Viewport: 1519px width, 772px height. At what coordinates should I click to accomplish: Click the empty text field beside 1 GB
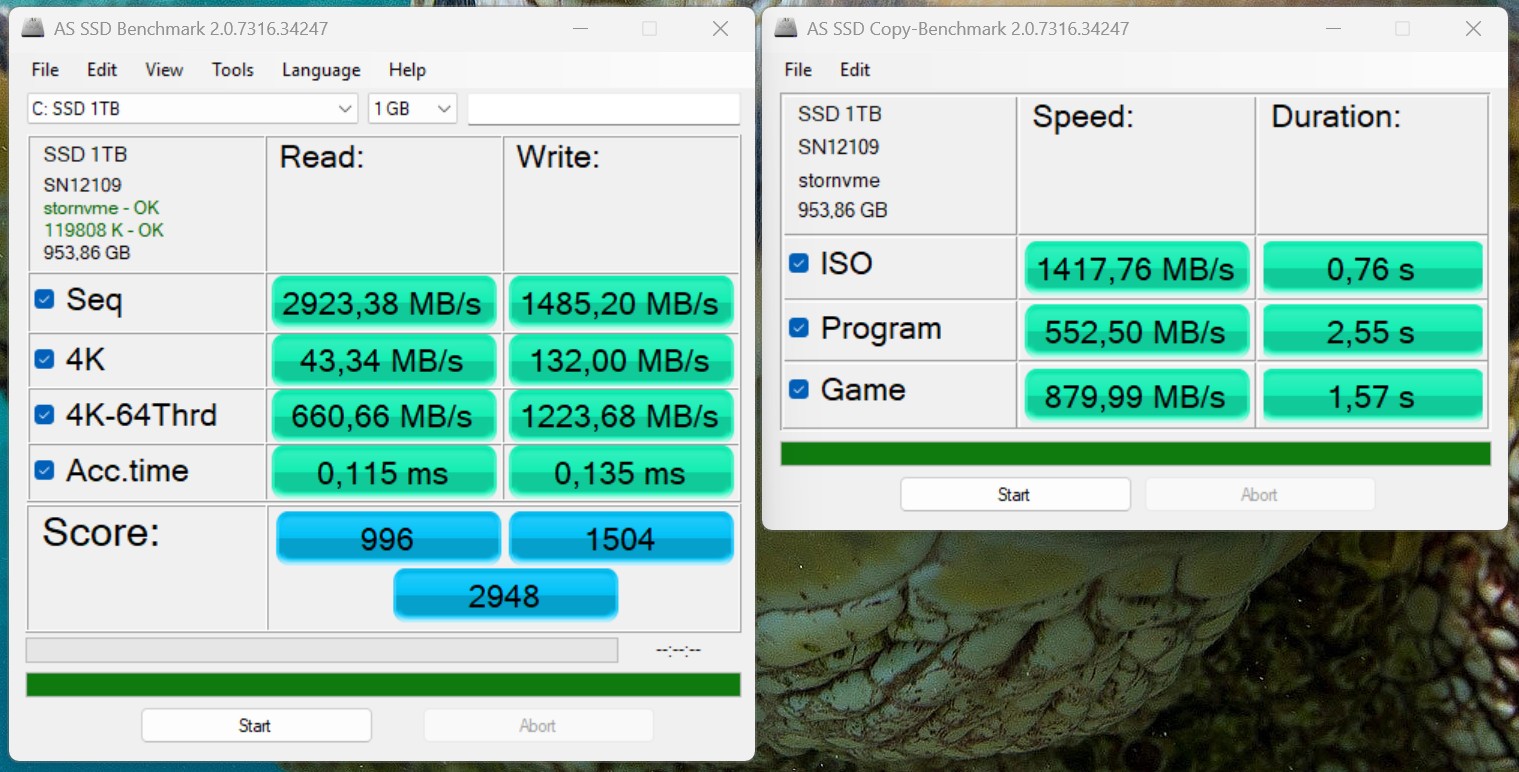[603, 109]
